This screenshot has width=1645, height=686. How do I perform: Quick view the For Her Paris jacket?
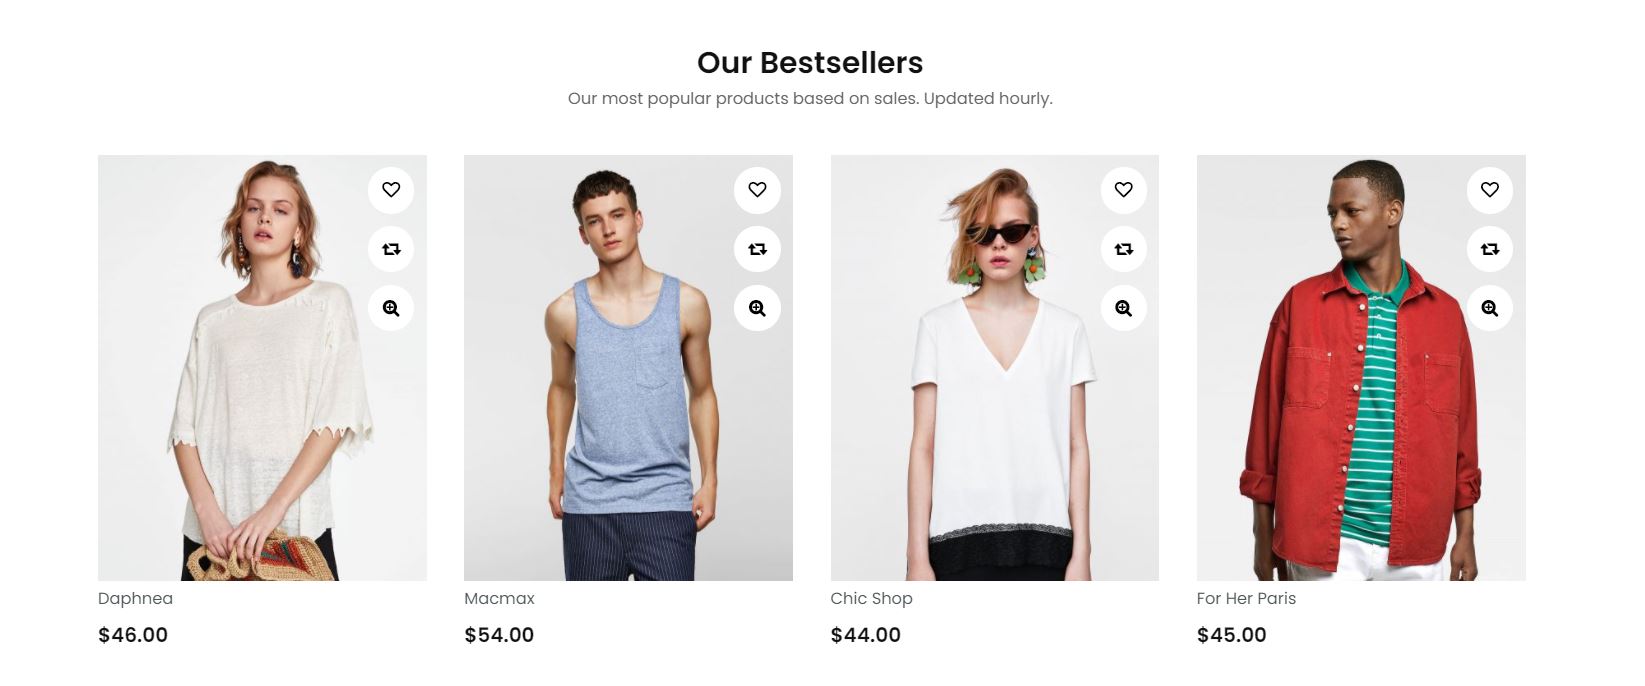pyautogui.click(x=1490, y=308)
